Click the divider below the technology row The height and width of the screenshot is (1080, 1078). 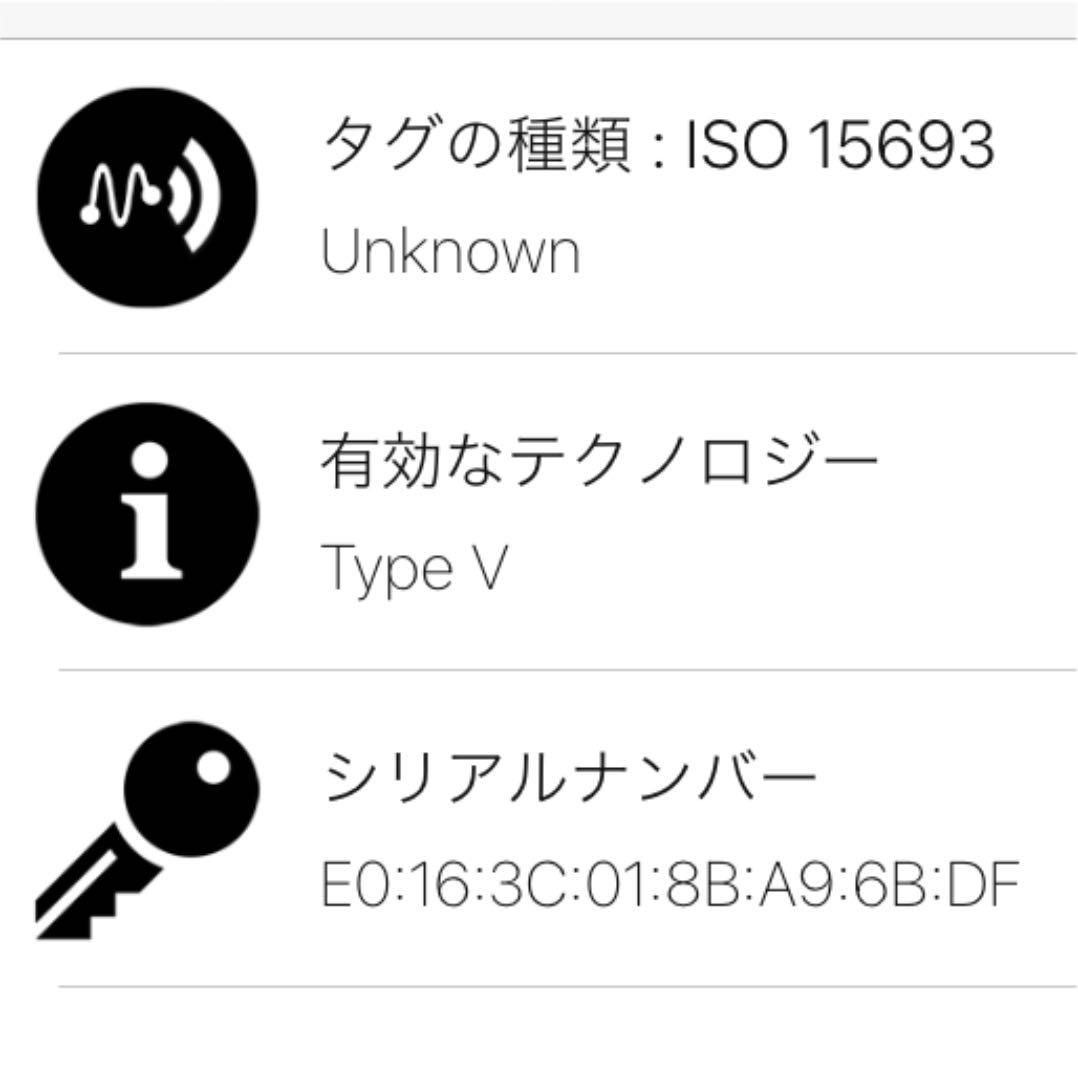pyautogui.click(x=568, y=669)
